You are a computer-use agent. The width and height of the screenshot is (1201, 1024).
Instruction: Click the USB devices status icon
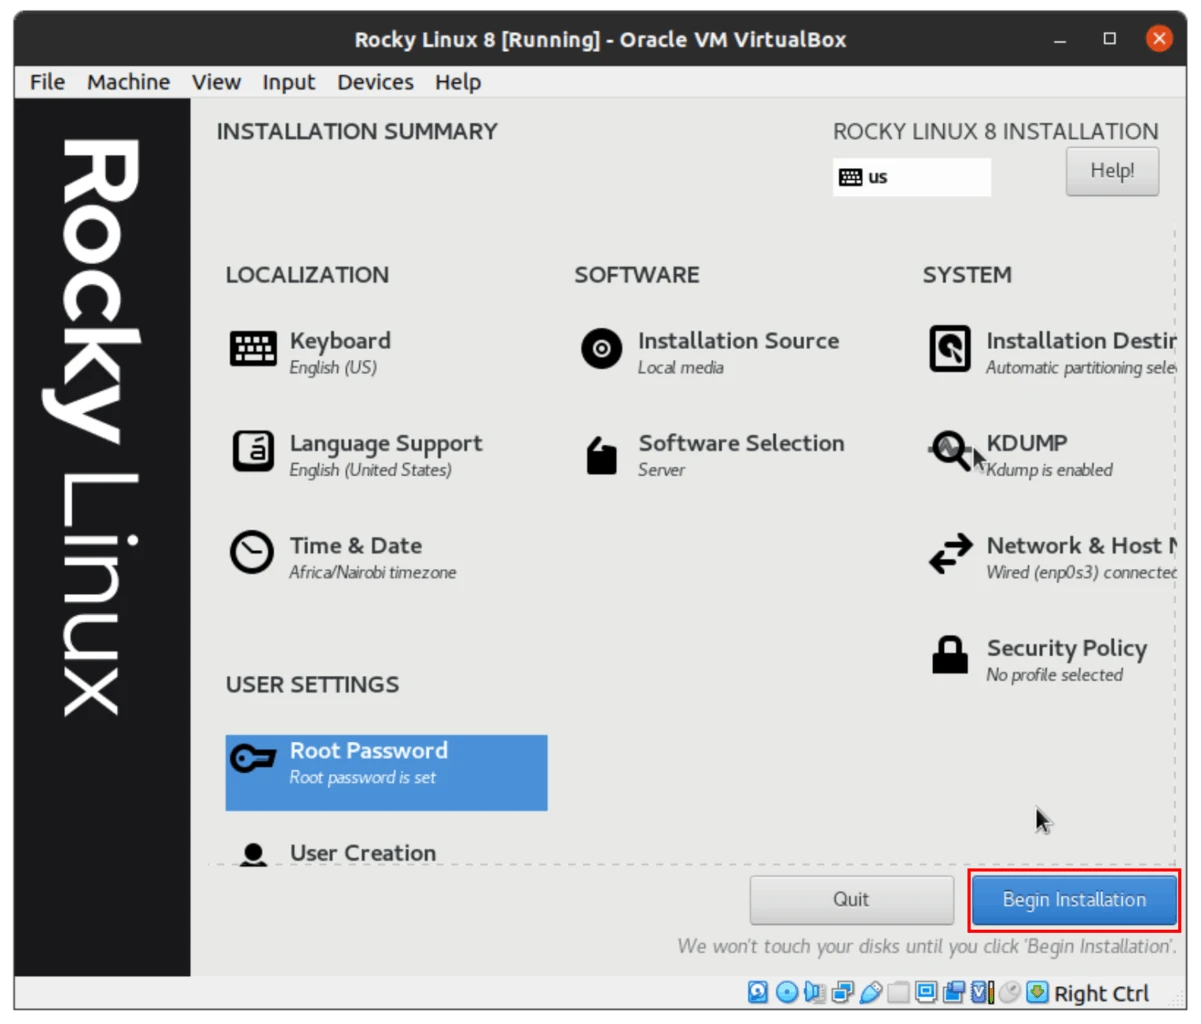(870, 992)
